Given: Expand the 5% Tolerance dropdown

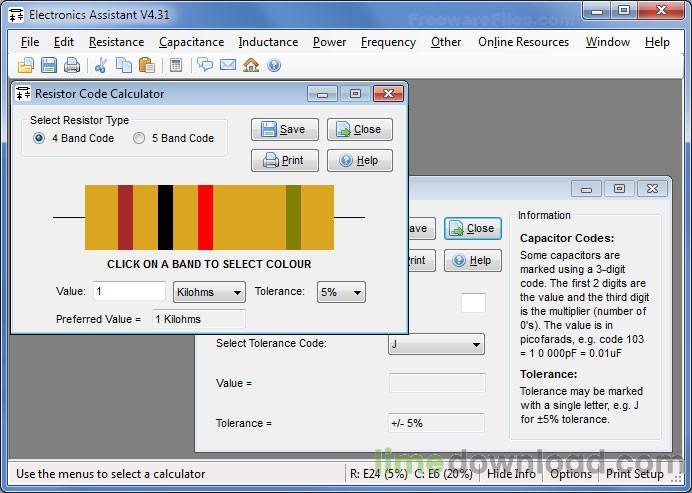Looking at the screenshot, I should click(341, 292).
